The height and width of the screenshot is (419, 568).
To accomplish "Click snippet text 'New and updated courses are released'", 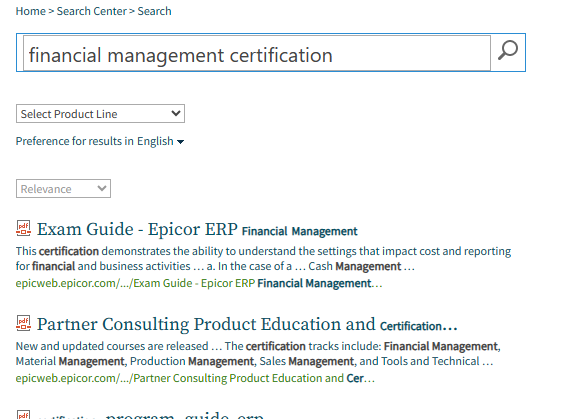I will [x=112, y=346].
